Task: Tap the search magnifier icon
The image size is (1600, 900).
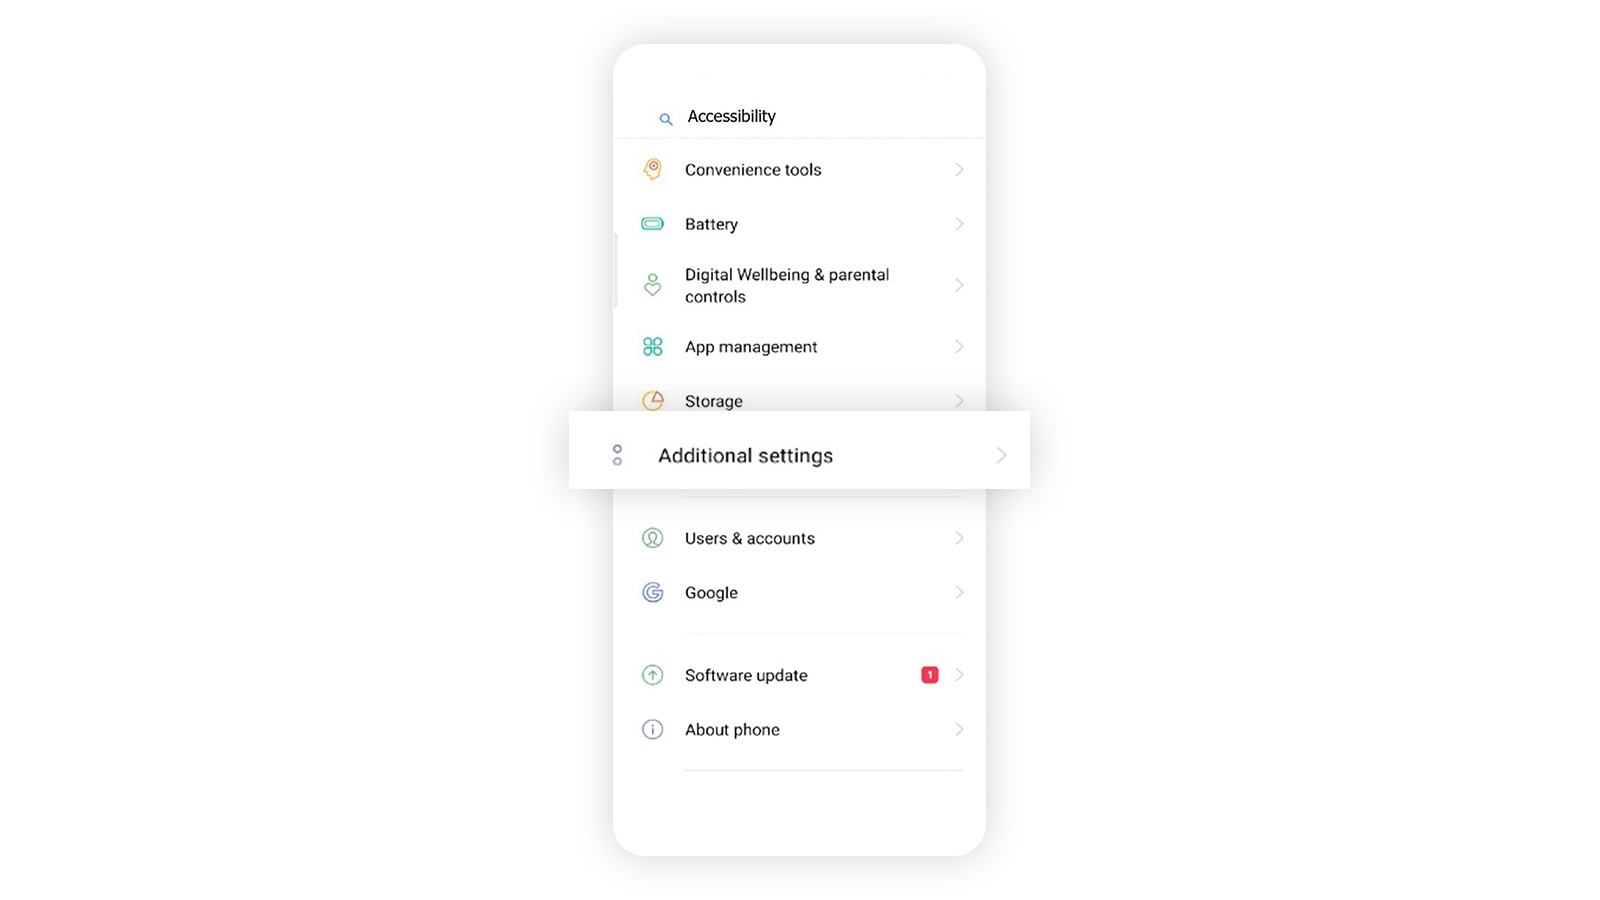Action: coord(666,119)
